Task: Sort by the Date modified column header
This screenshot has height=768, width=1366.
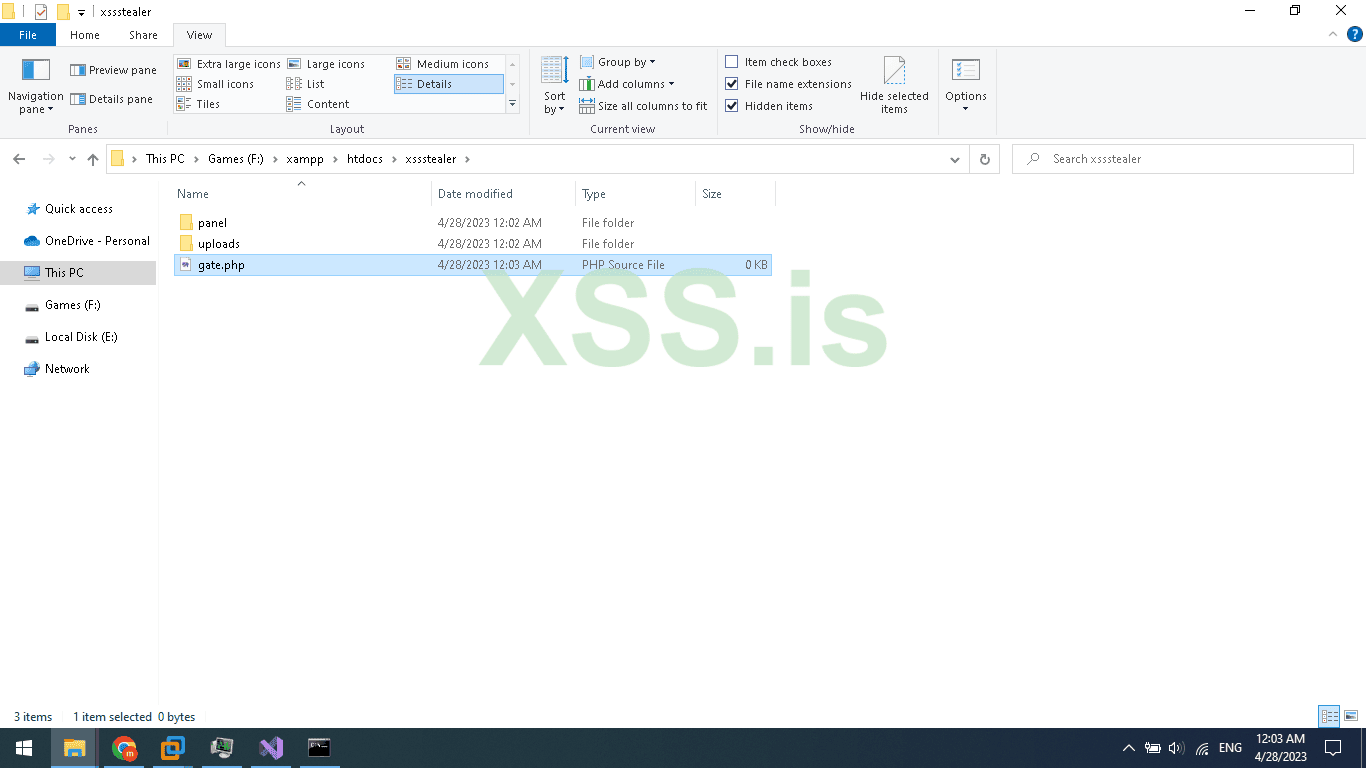Action: click(504, 194)
